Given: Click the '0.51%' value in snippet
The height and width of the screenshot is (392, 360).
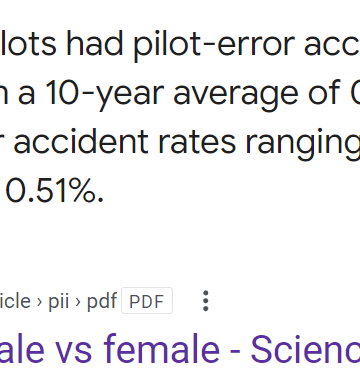Looking at the screenshot, I should pyautogui.click(x=55, y=191).
